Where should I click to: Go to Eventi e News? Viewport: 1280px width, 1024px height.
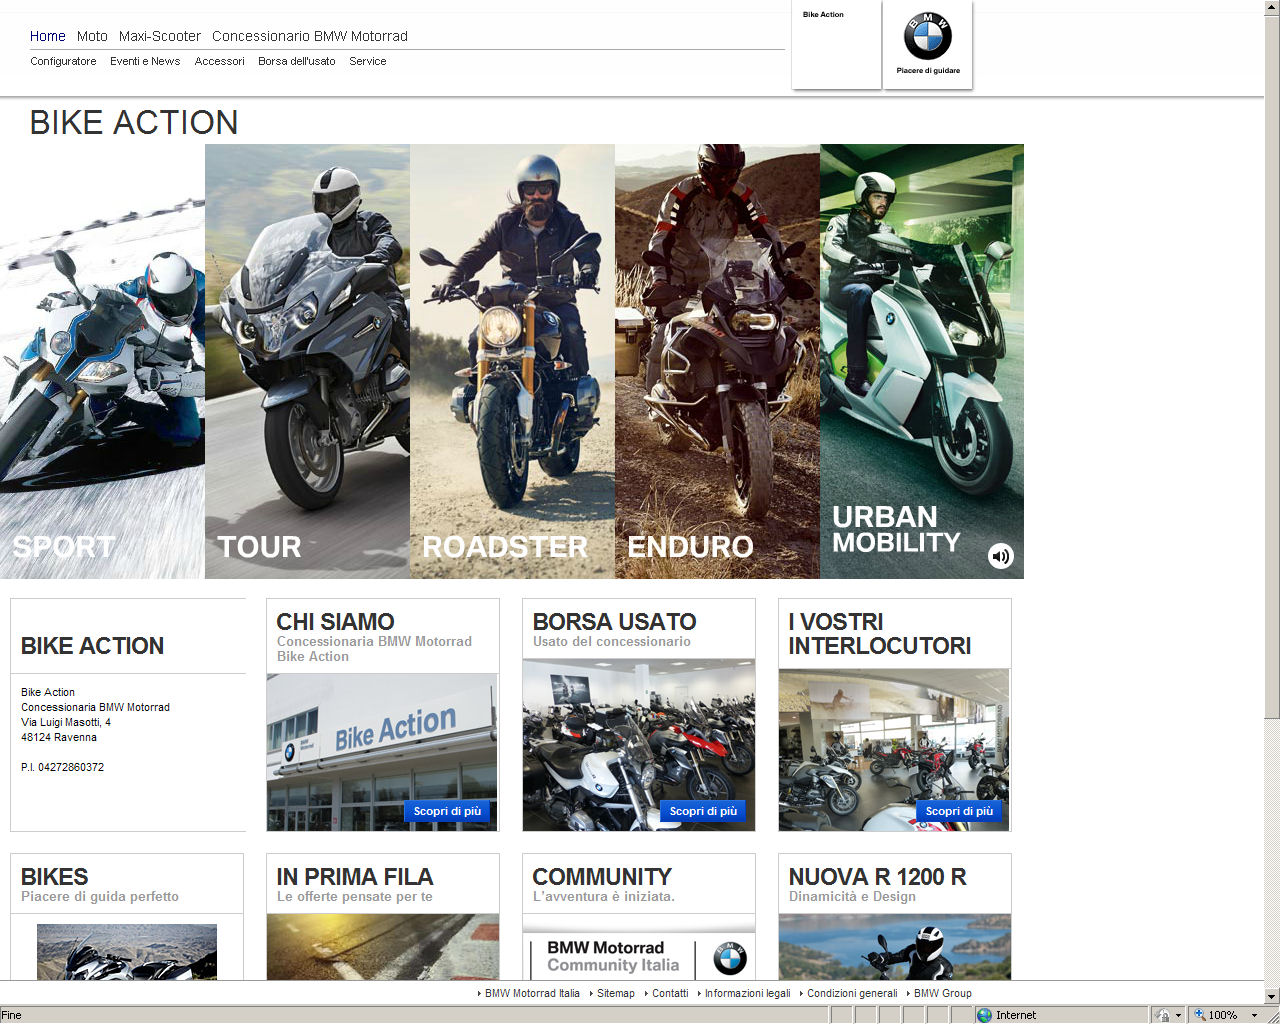[145, 61]
